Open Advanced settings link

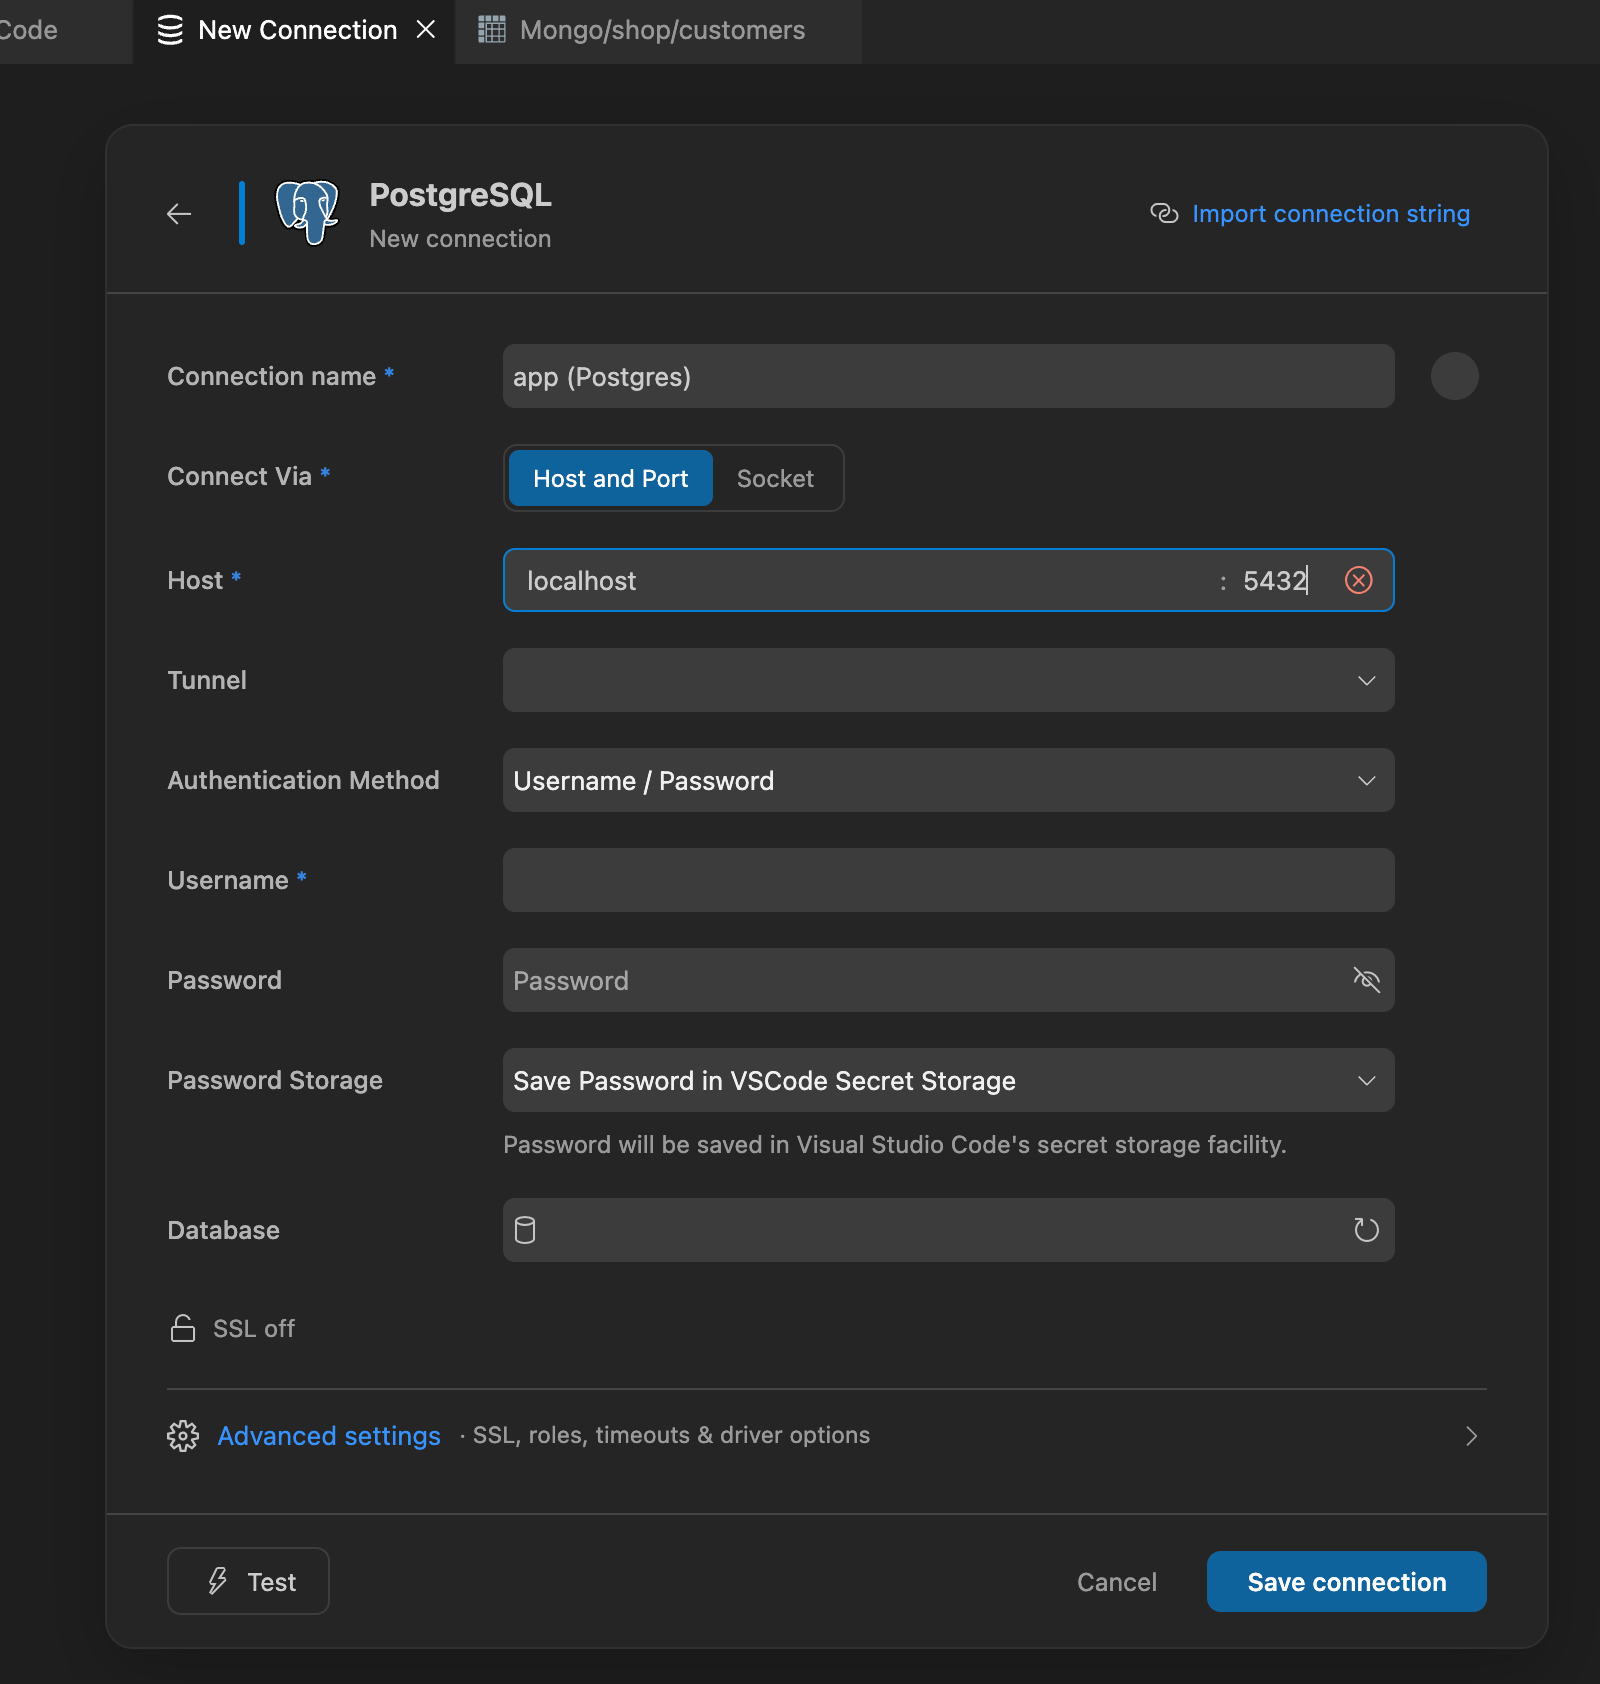[329, 1436]
